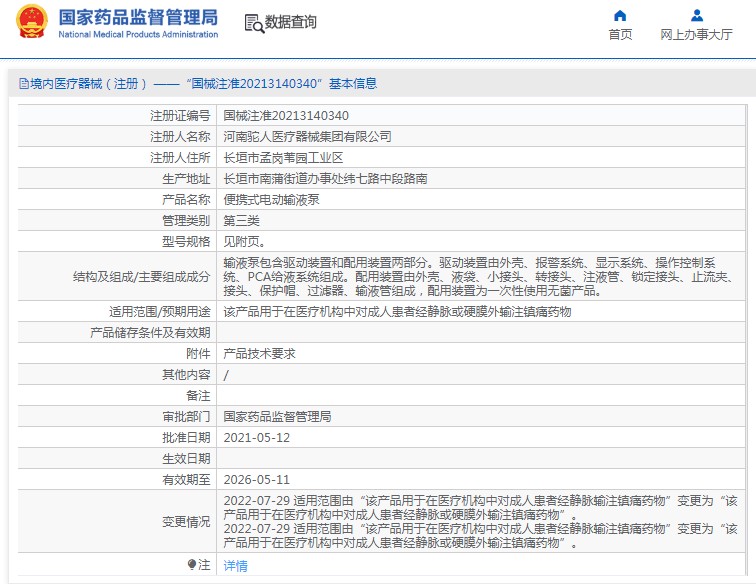Open the 数据查询 search document icon
This screenshot has width=756, height=584.
tap(254, 23)
